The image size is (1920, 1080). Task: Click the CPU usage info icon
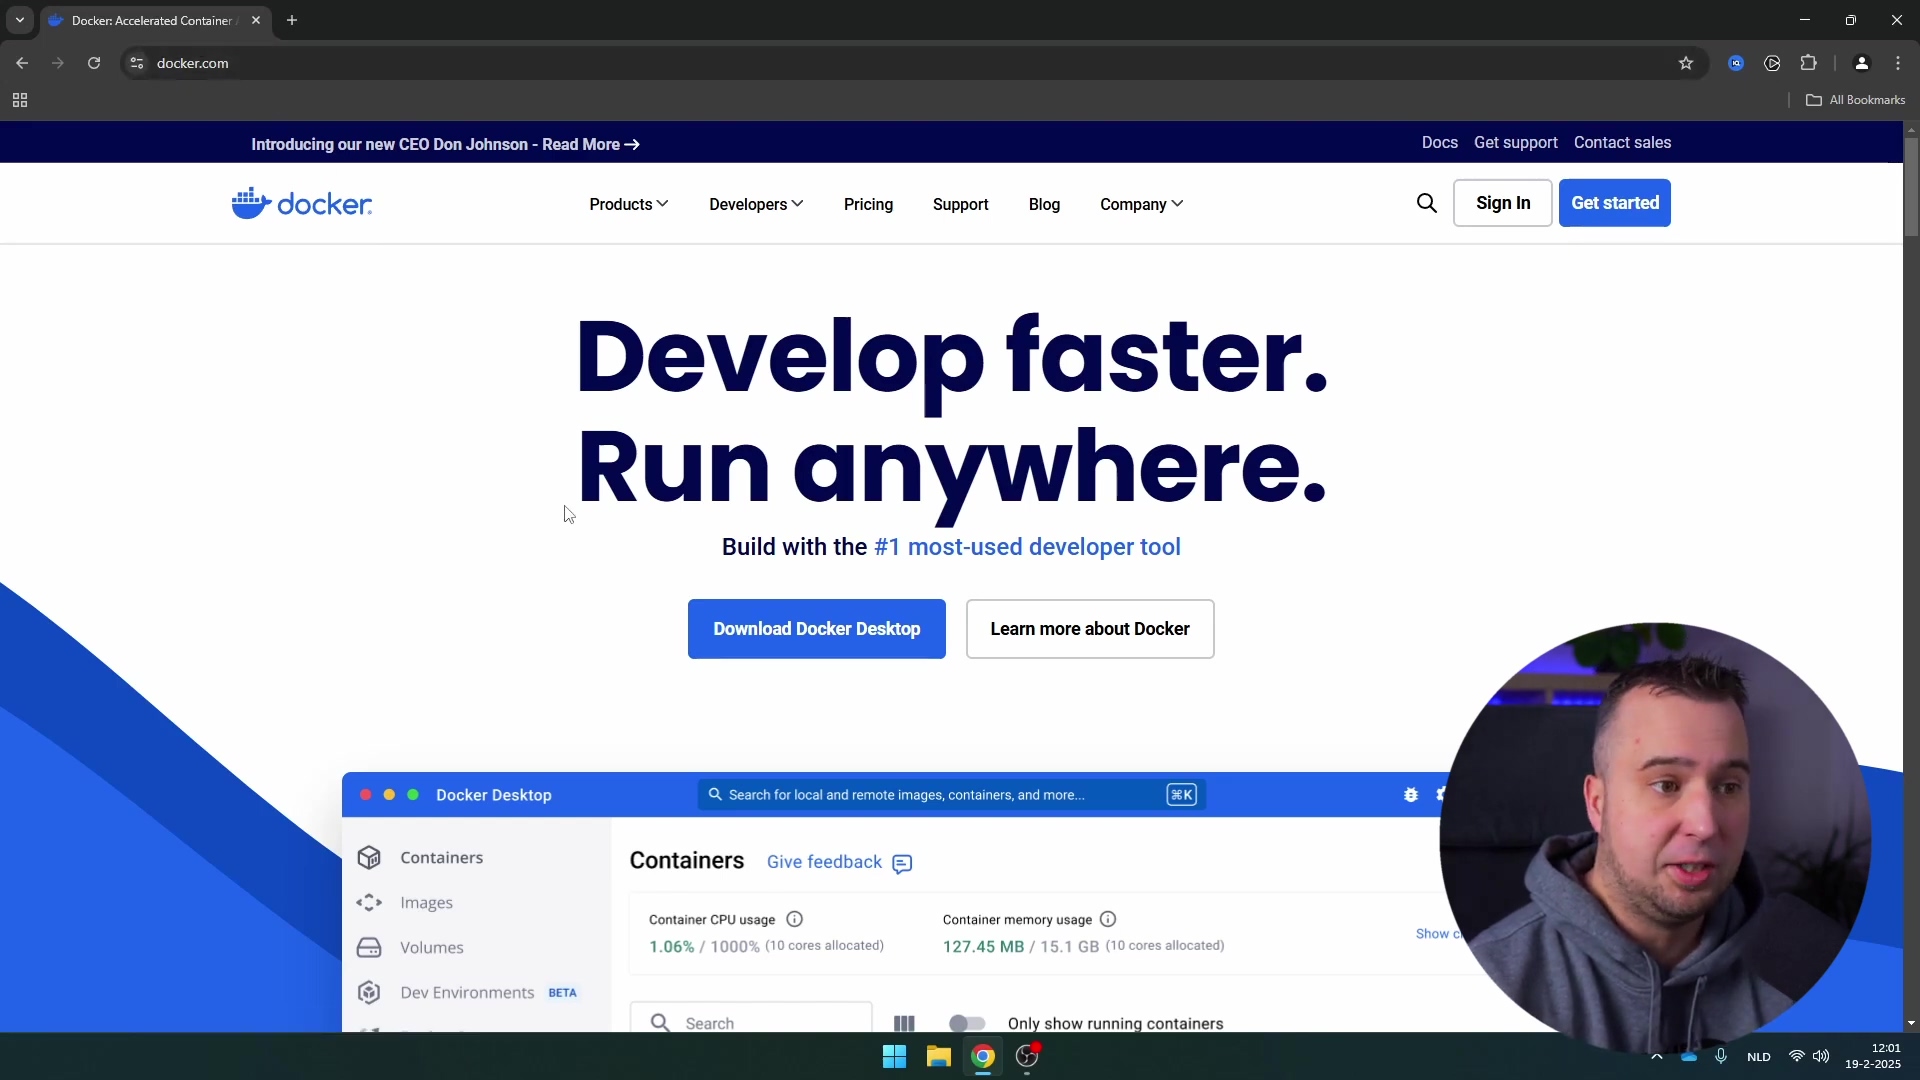pyautogui.click(x=795, y=919)
